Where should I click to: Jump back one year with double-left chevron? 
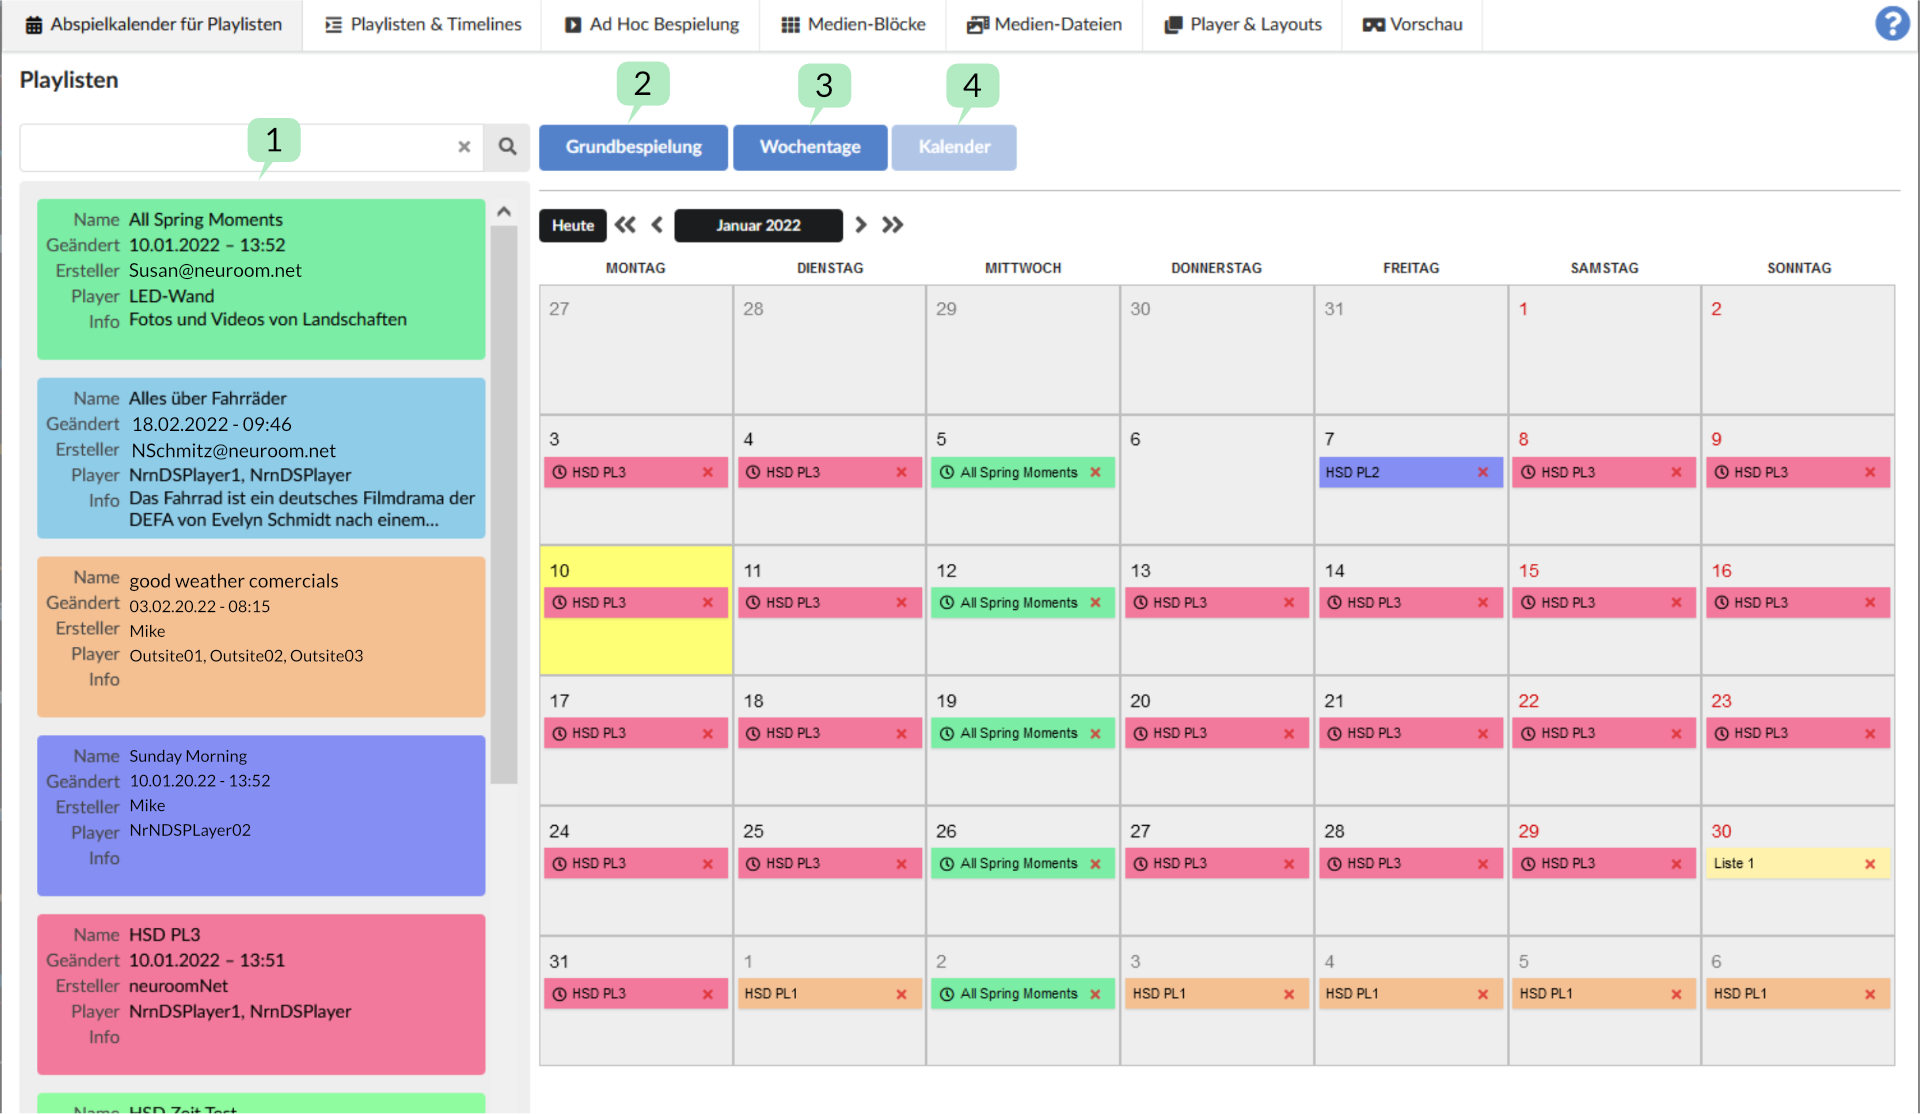pos(625,225)
